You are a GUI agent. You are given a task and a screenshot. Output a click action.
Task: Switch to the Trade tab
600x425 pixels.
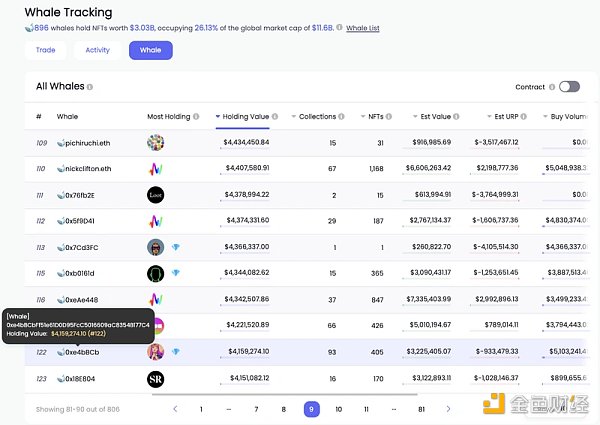click(45, 49)
